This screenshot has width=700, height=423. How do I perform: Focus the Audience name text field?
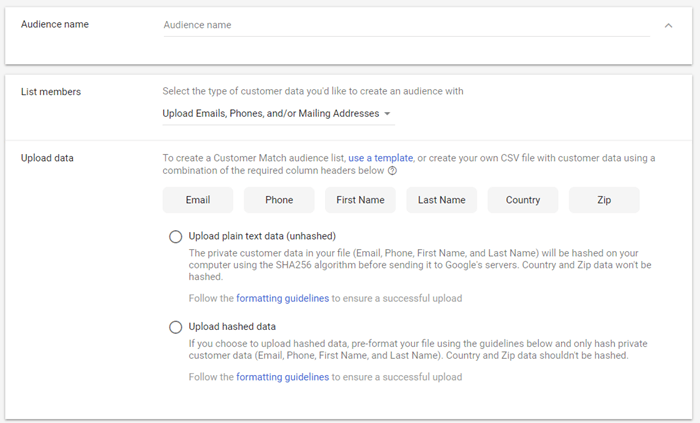(405, 25)
